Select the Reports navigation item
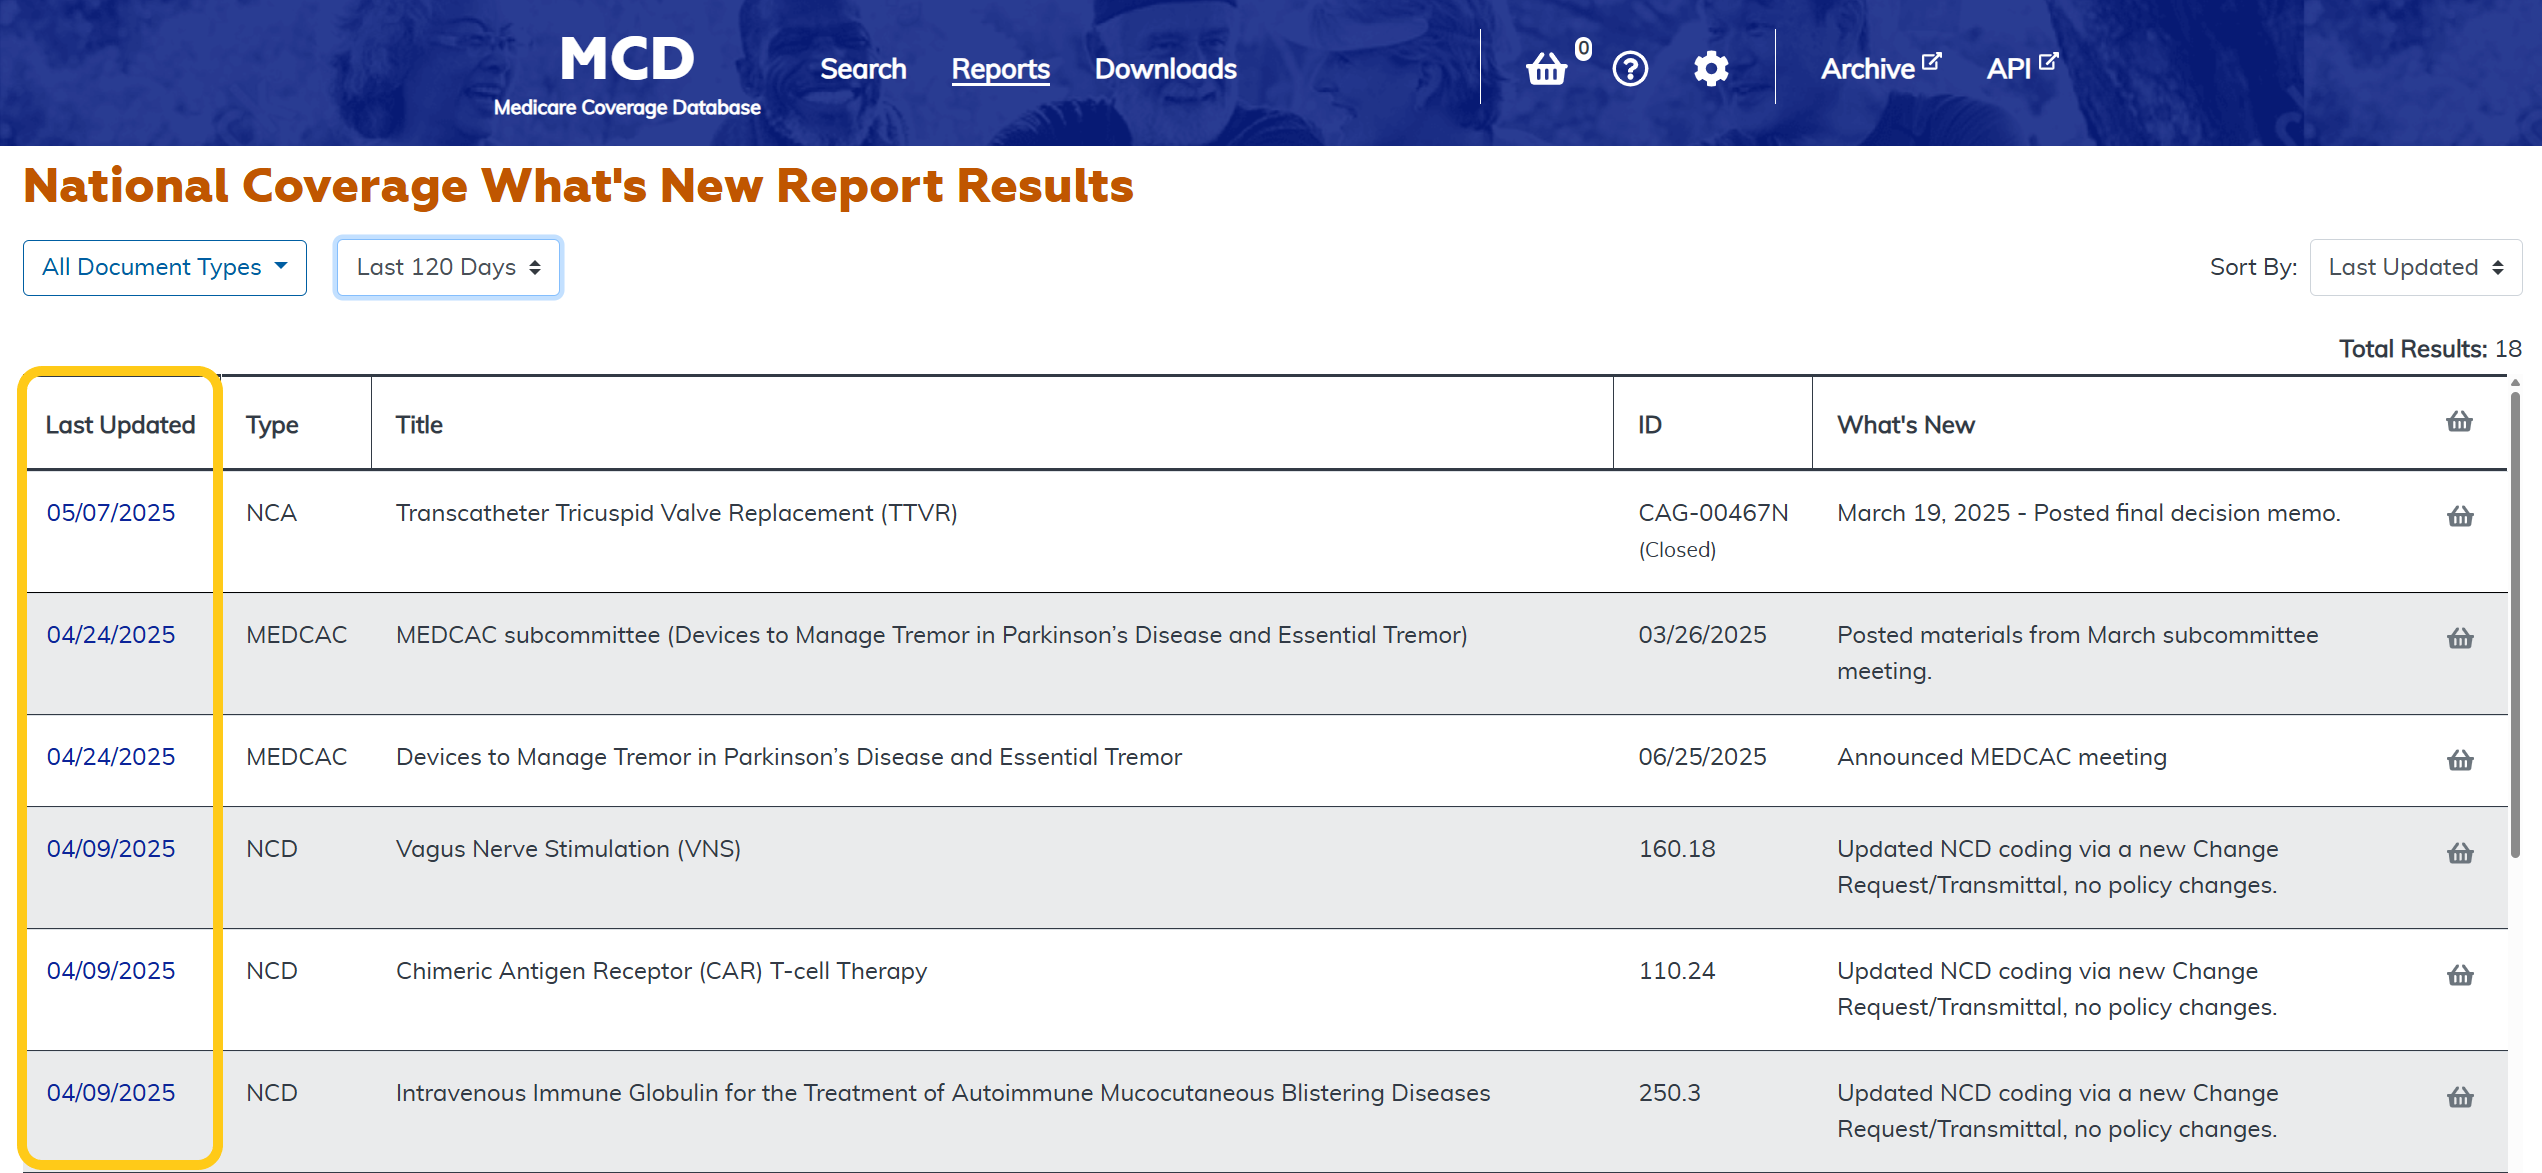The width and height of the screenshot is (2542, 1173). [1000, 69]
